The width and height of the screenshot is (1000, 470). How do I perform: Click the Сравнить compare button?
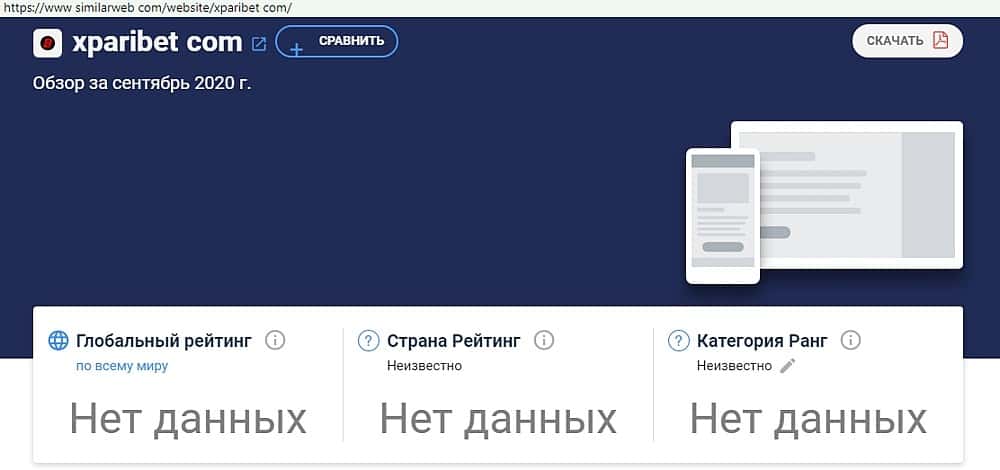coord(337,41)
